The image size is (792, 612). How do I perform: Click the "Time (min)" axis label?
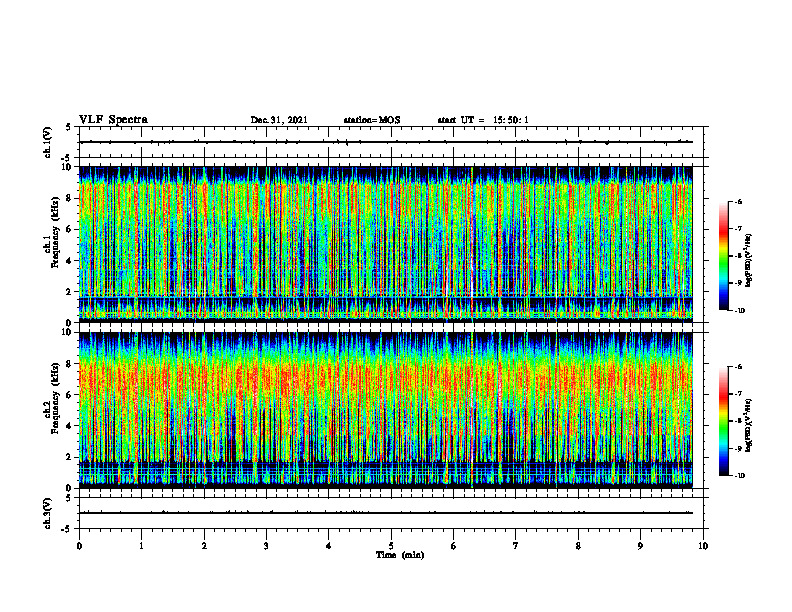click(400, 555)
